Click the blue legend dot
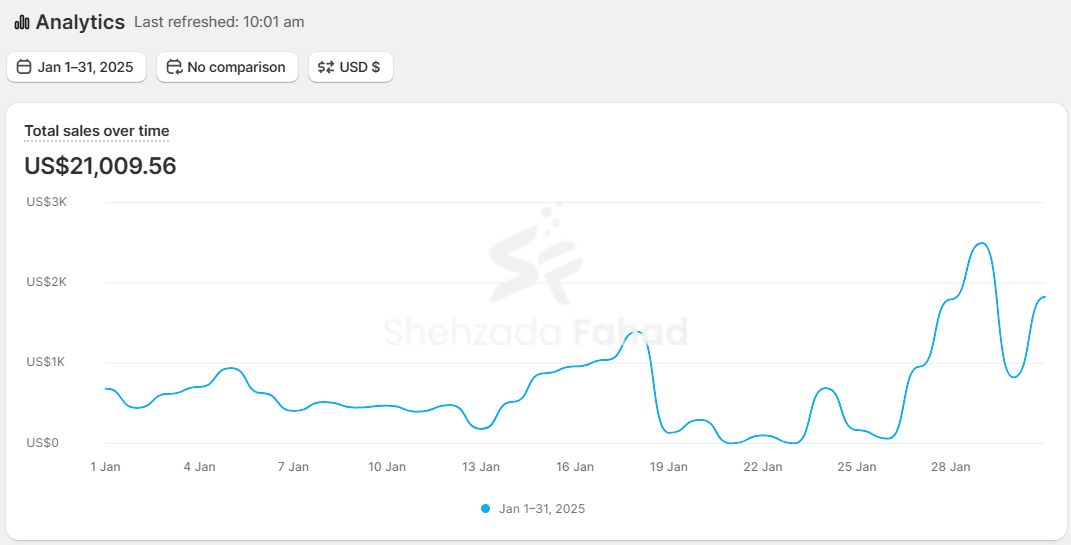 tap(485, 509)
